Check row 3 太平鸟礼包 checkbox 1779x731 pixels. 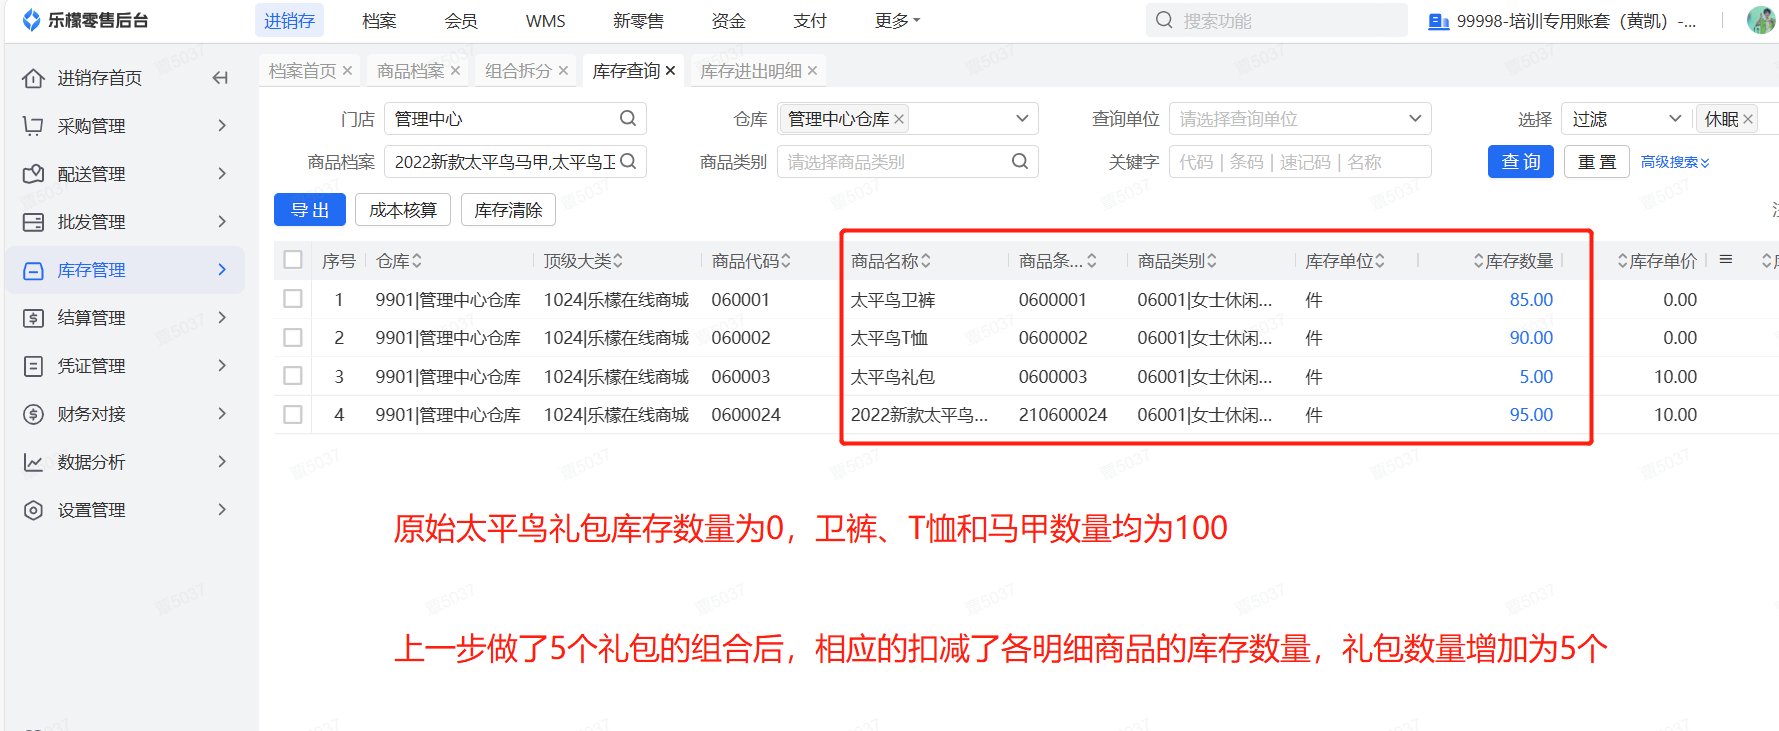pos(293,376)
